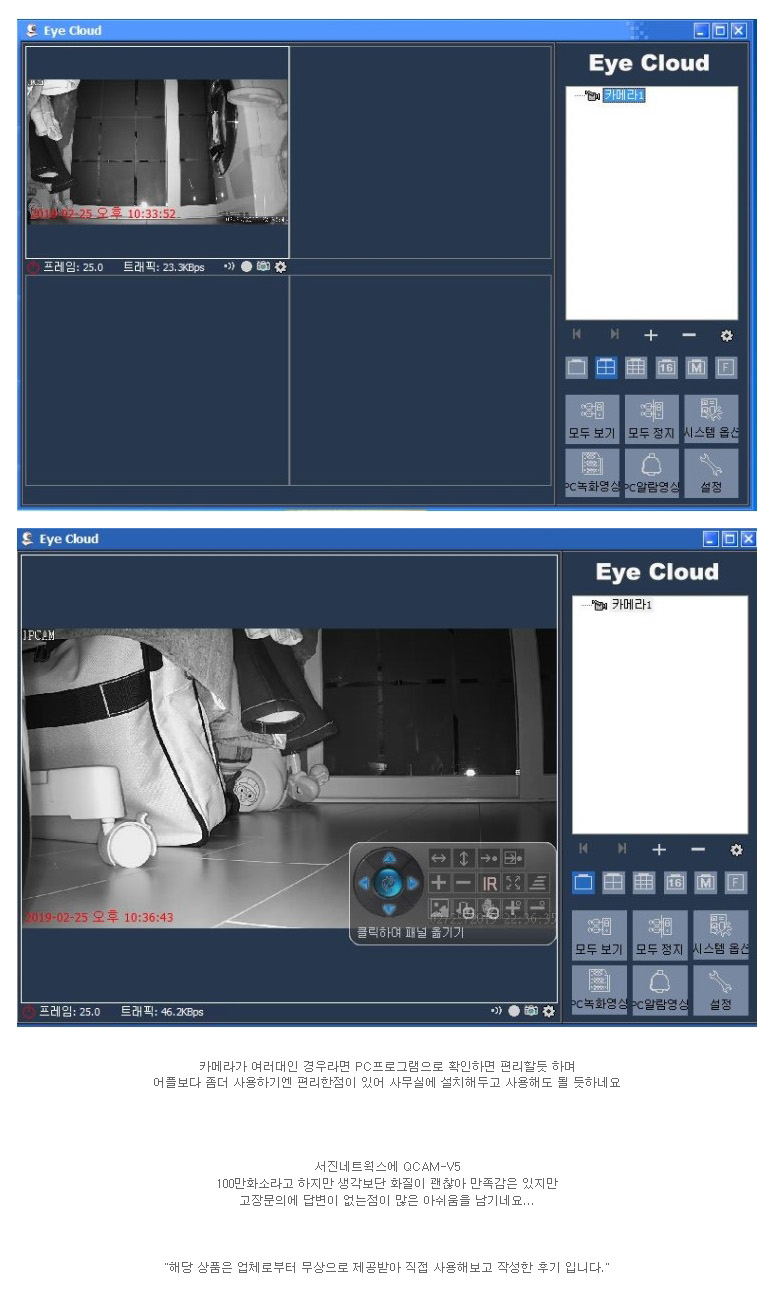Click 모두 정지 button in top window

tap(652, 419)
